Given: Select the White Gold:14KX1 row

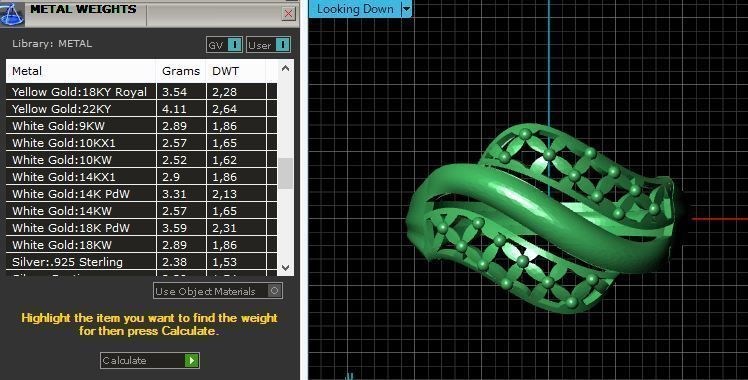Looking at the screenshot, I should click(x=141, y=177).
